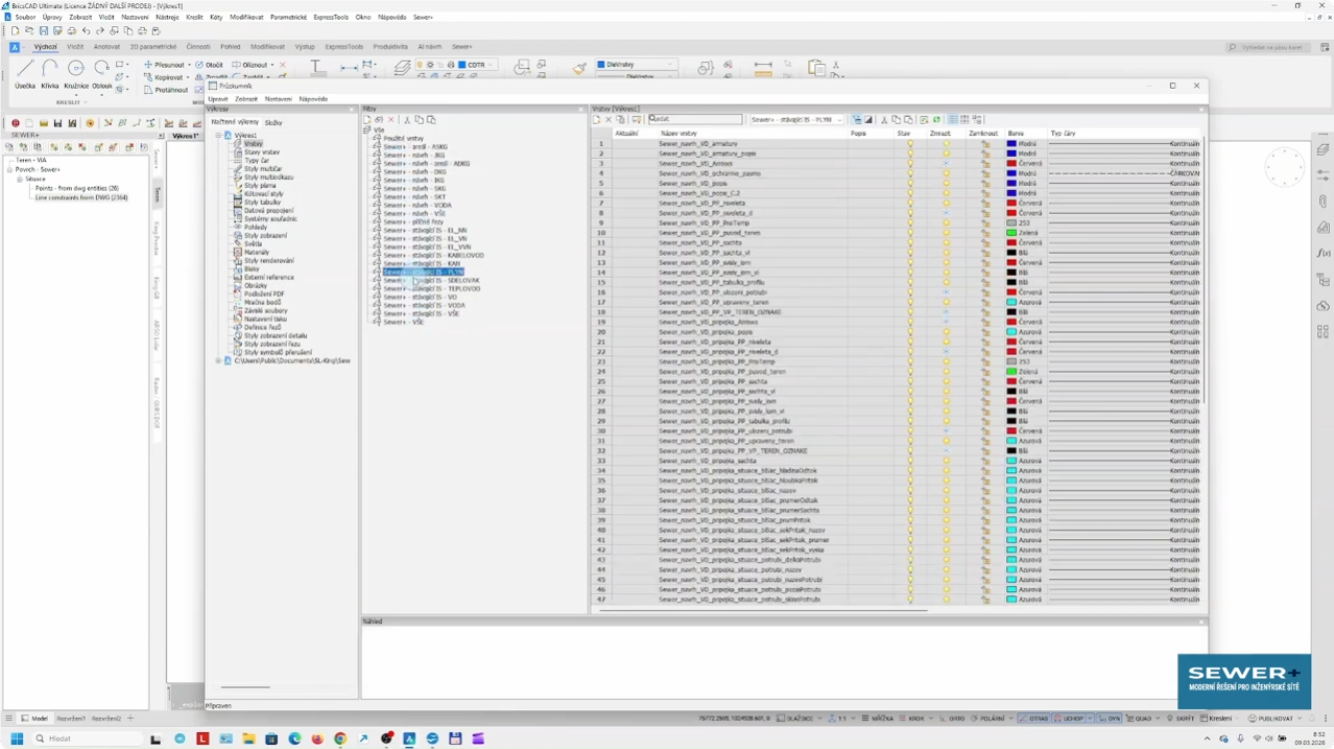Click green Zelená color swatch in row 10
1334x749 pixels.
pos(1011,233)
